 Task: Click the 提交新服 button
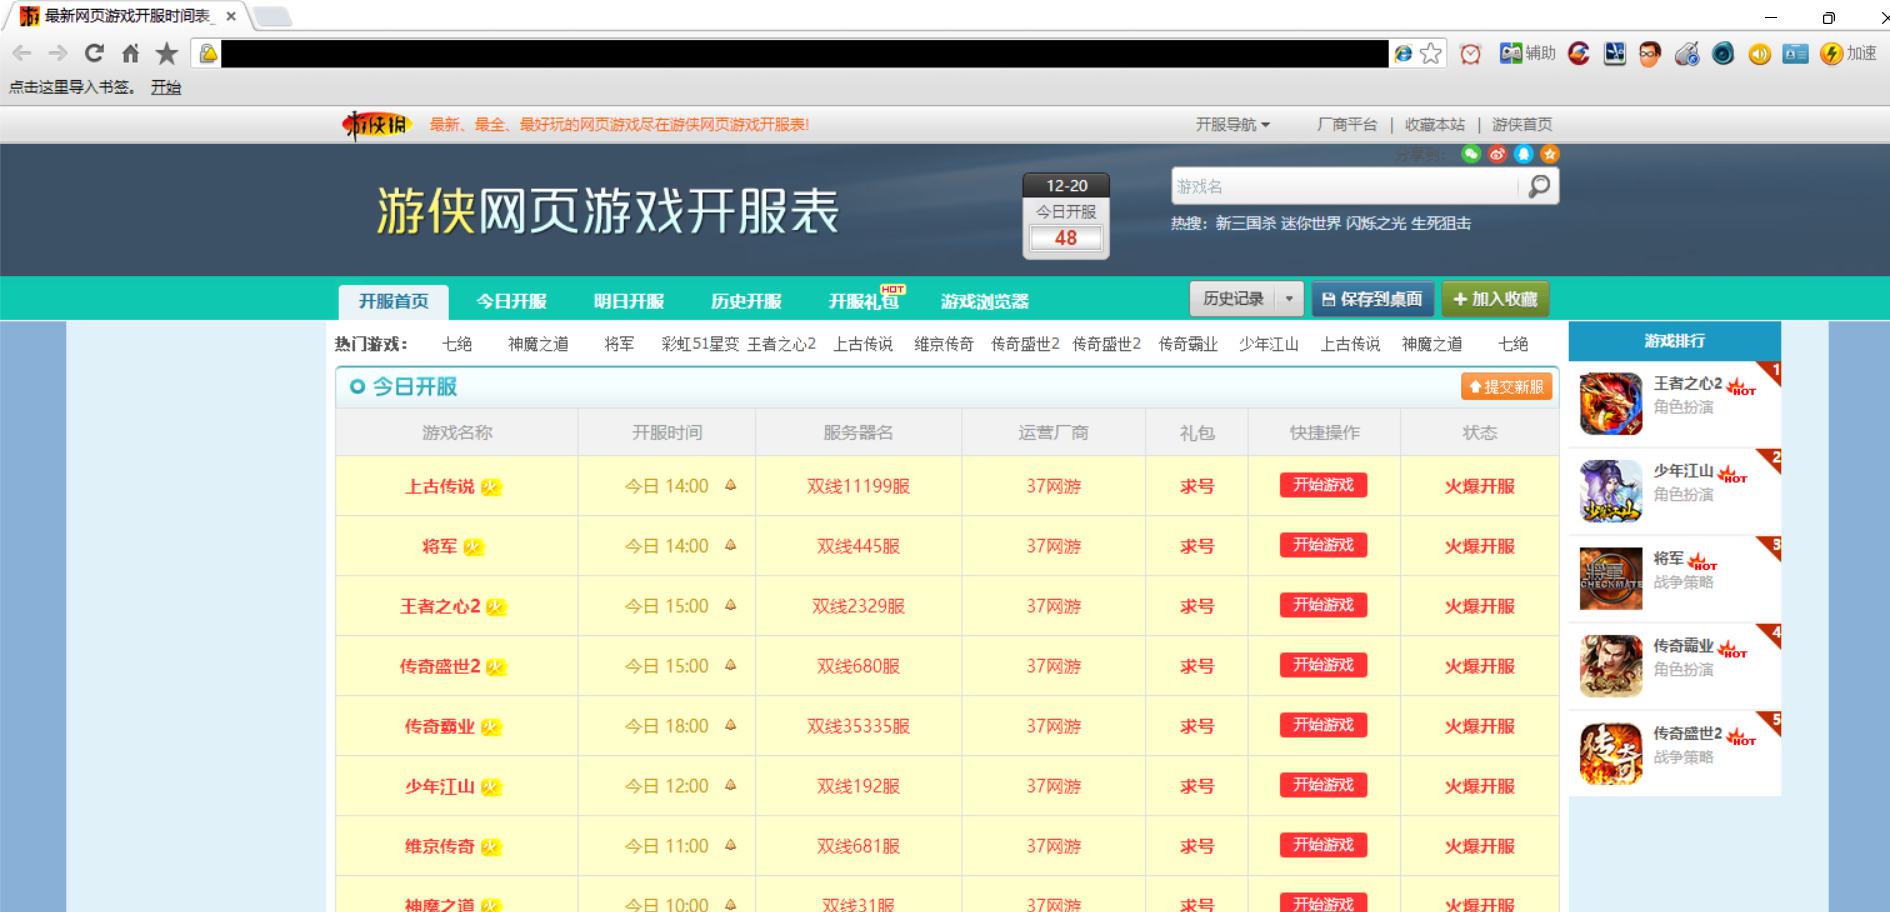pos(1506,387)
